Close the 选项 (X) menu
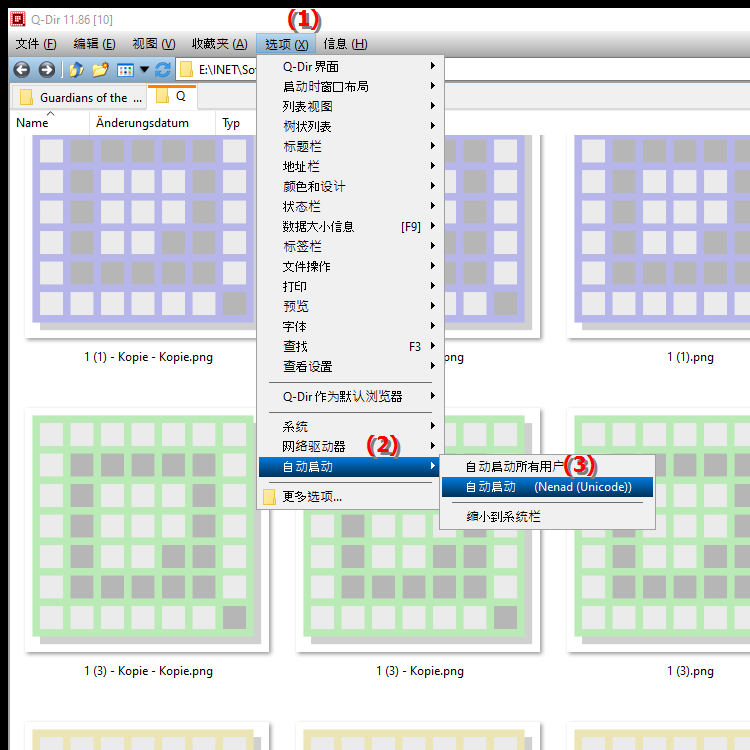 tap(287, 44)
